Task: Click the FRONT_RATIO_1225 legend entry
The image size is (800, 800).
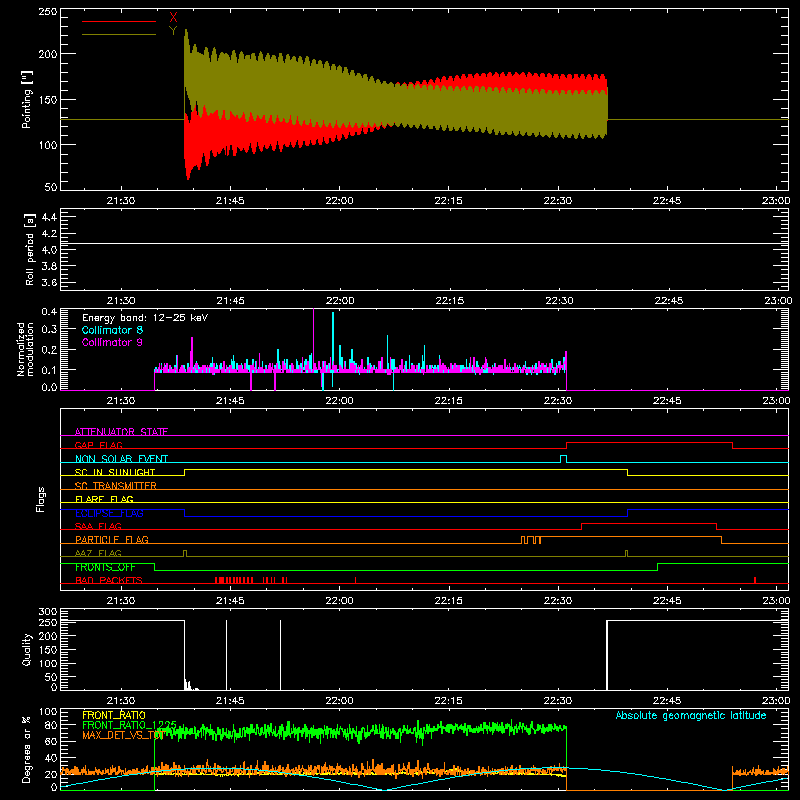Action: tap(129, 725)
